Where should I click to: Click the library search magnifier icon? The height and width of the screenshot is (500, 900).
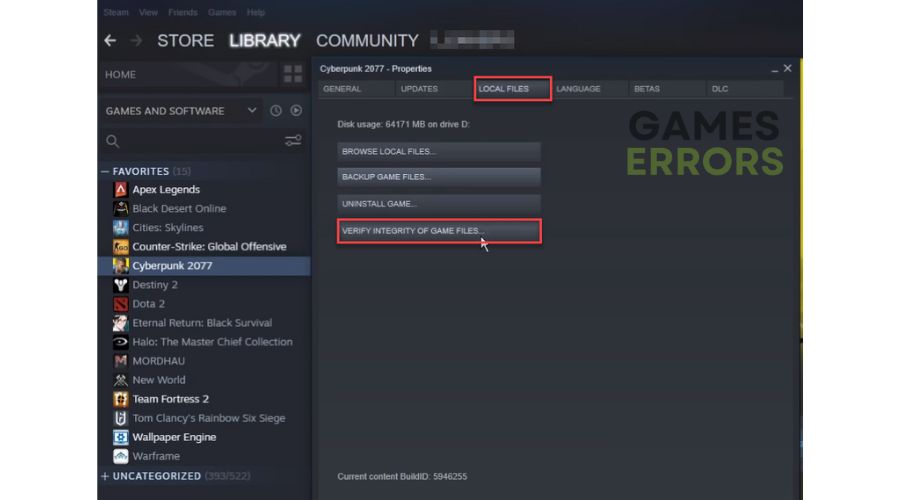112,141
